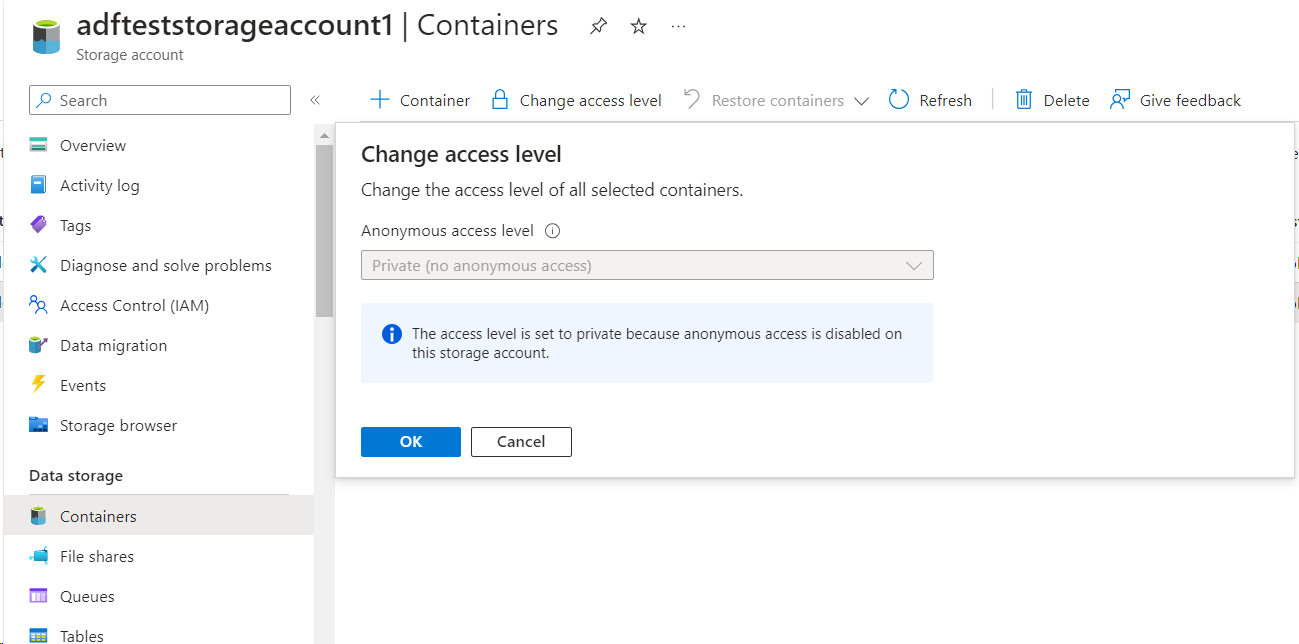Switch to Diagnose and solve problems

click(x=165, y=265)
